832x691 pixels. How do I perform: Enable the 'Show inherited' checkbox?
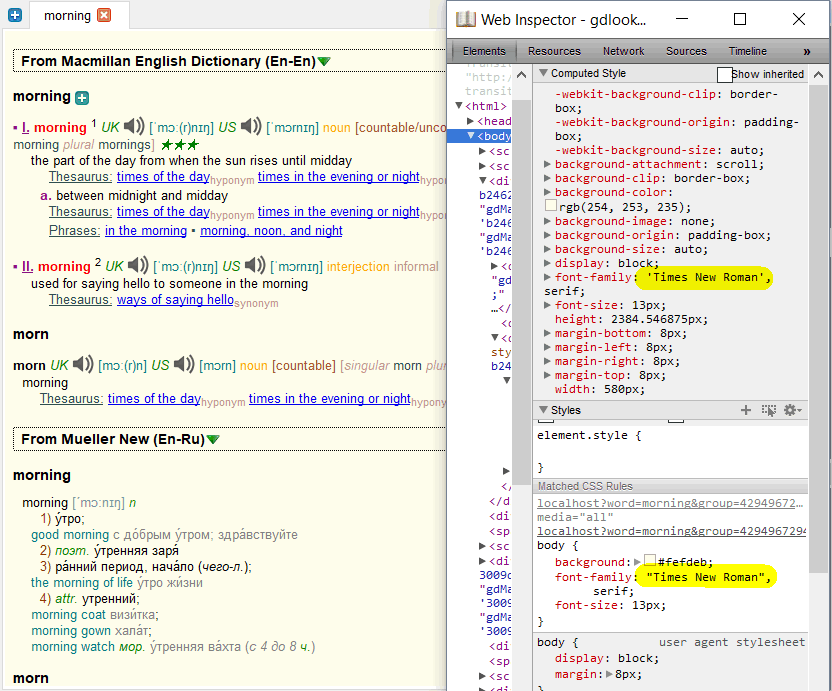pyautogui.click(x=725, y=74)
